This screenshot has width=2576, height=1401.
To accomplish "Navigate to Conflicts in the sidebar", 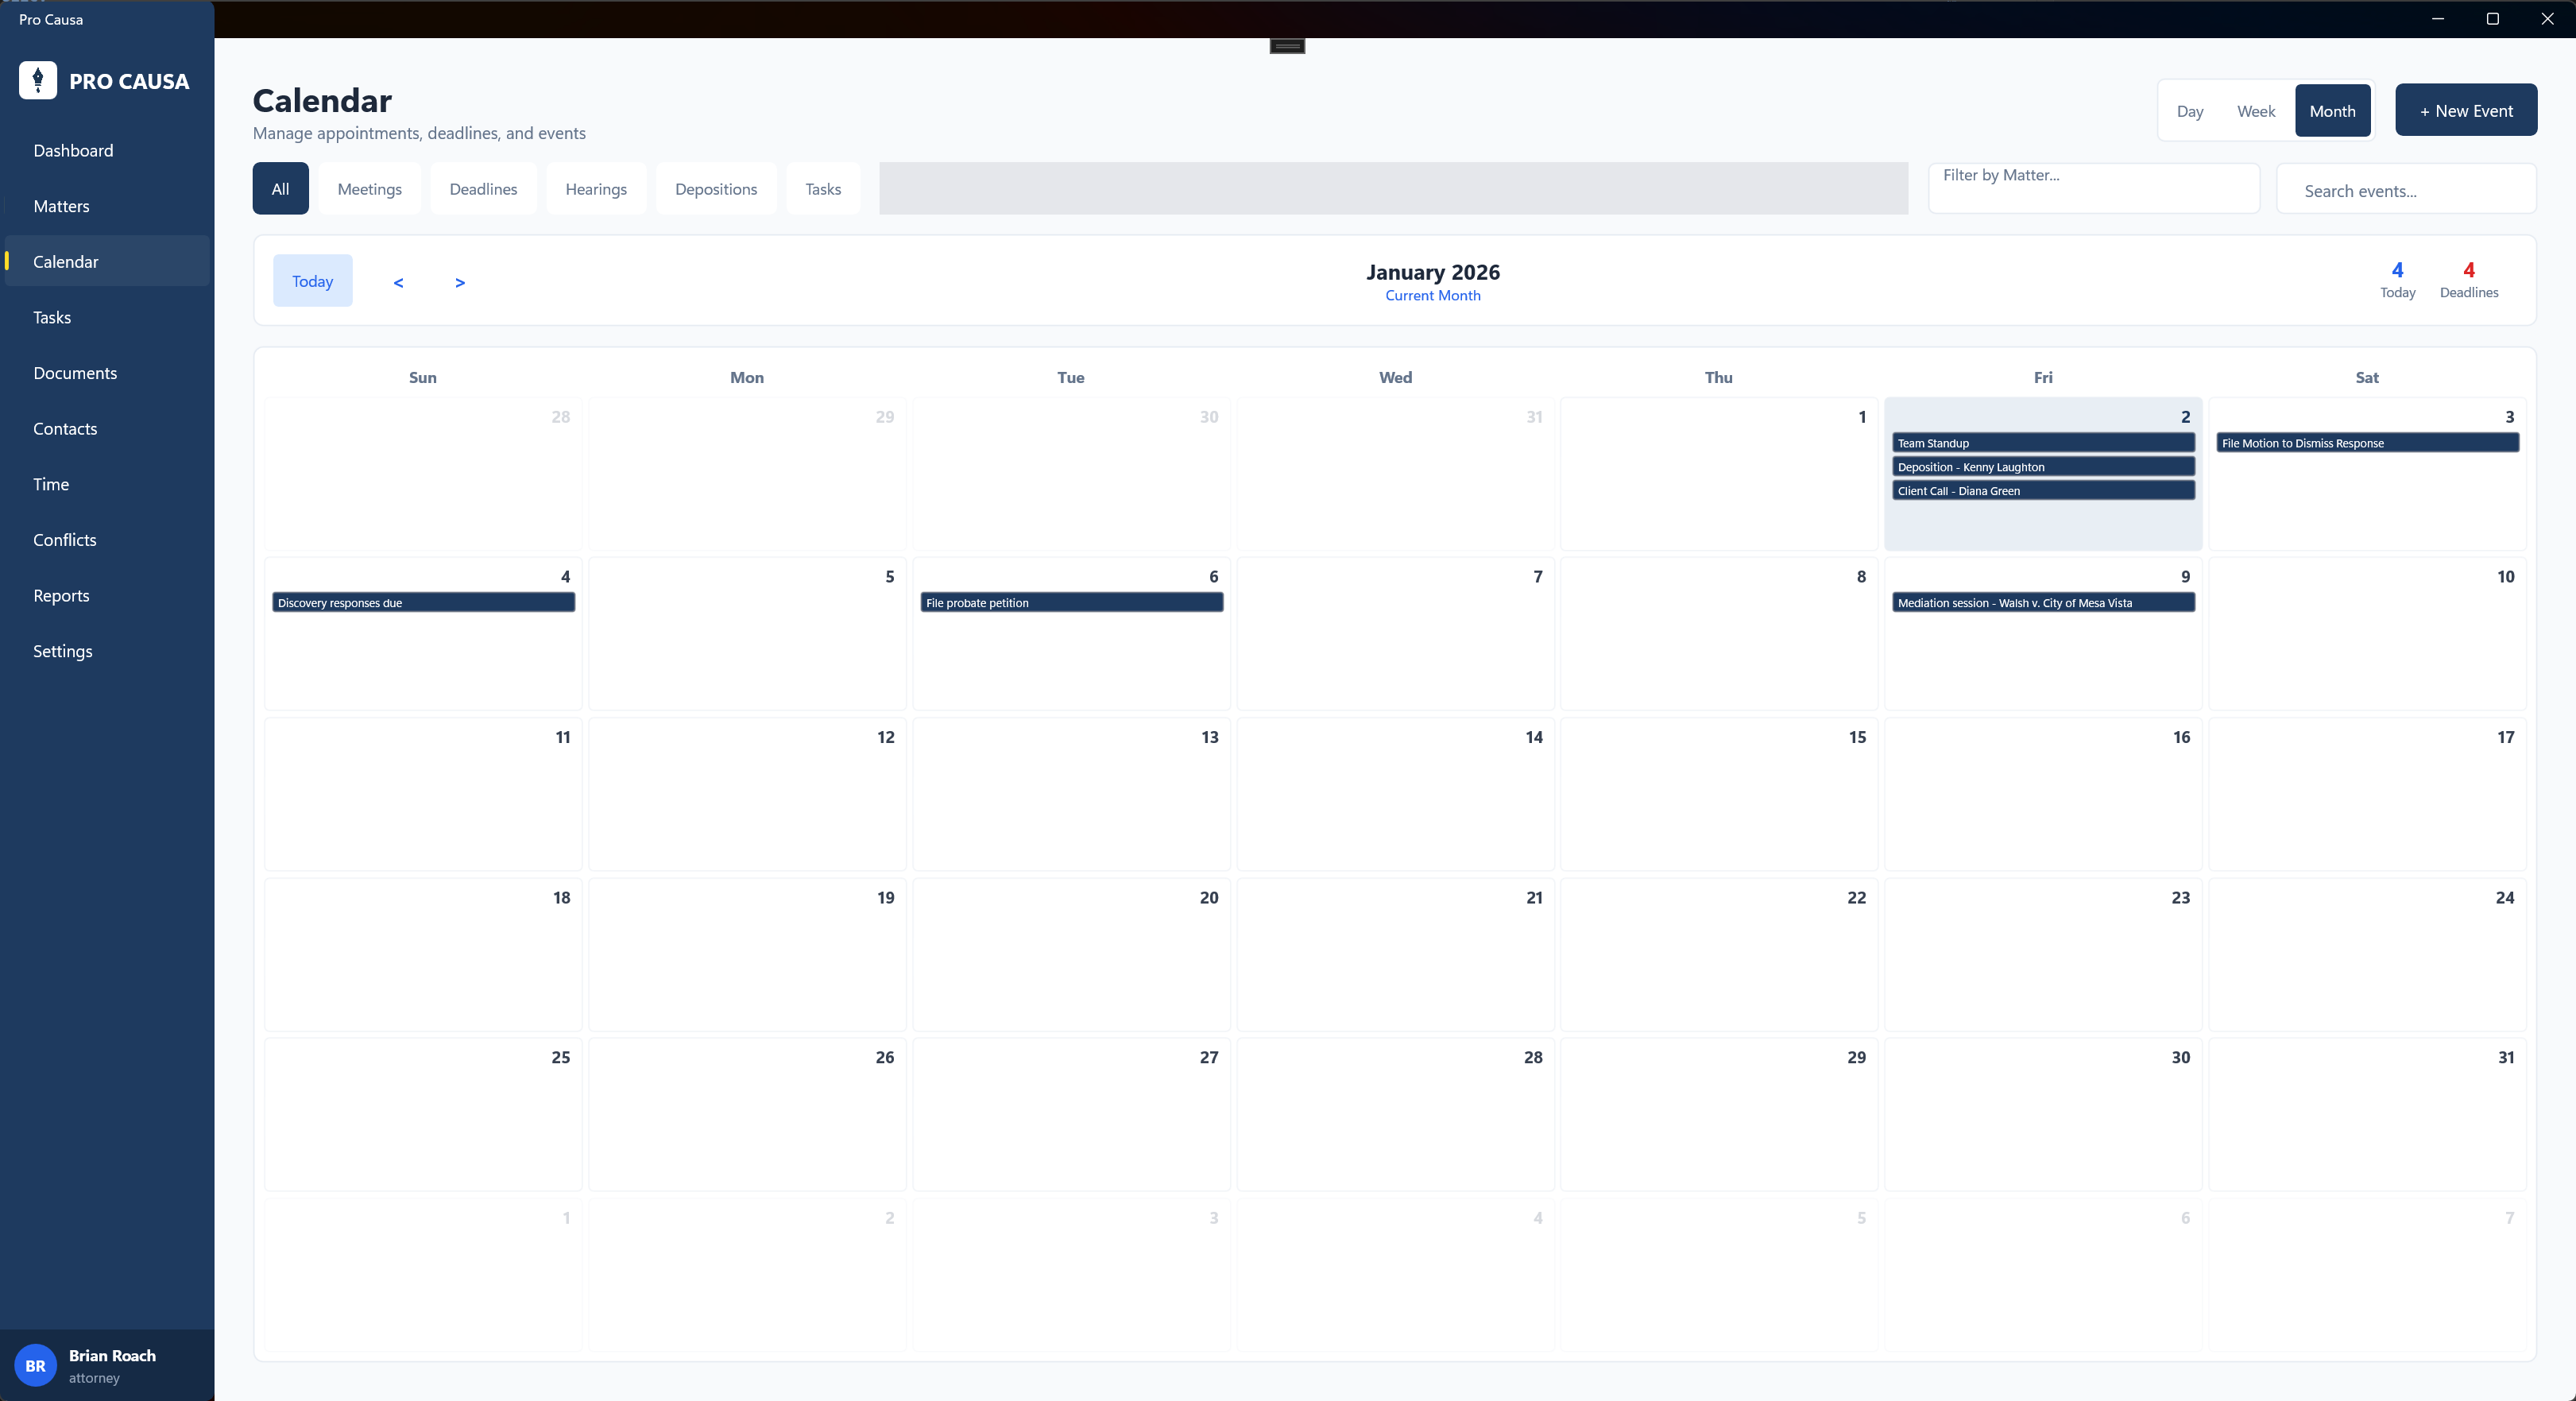I will point(64,539).
